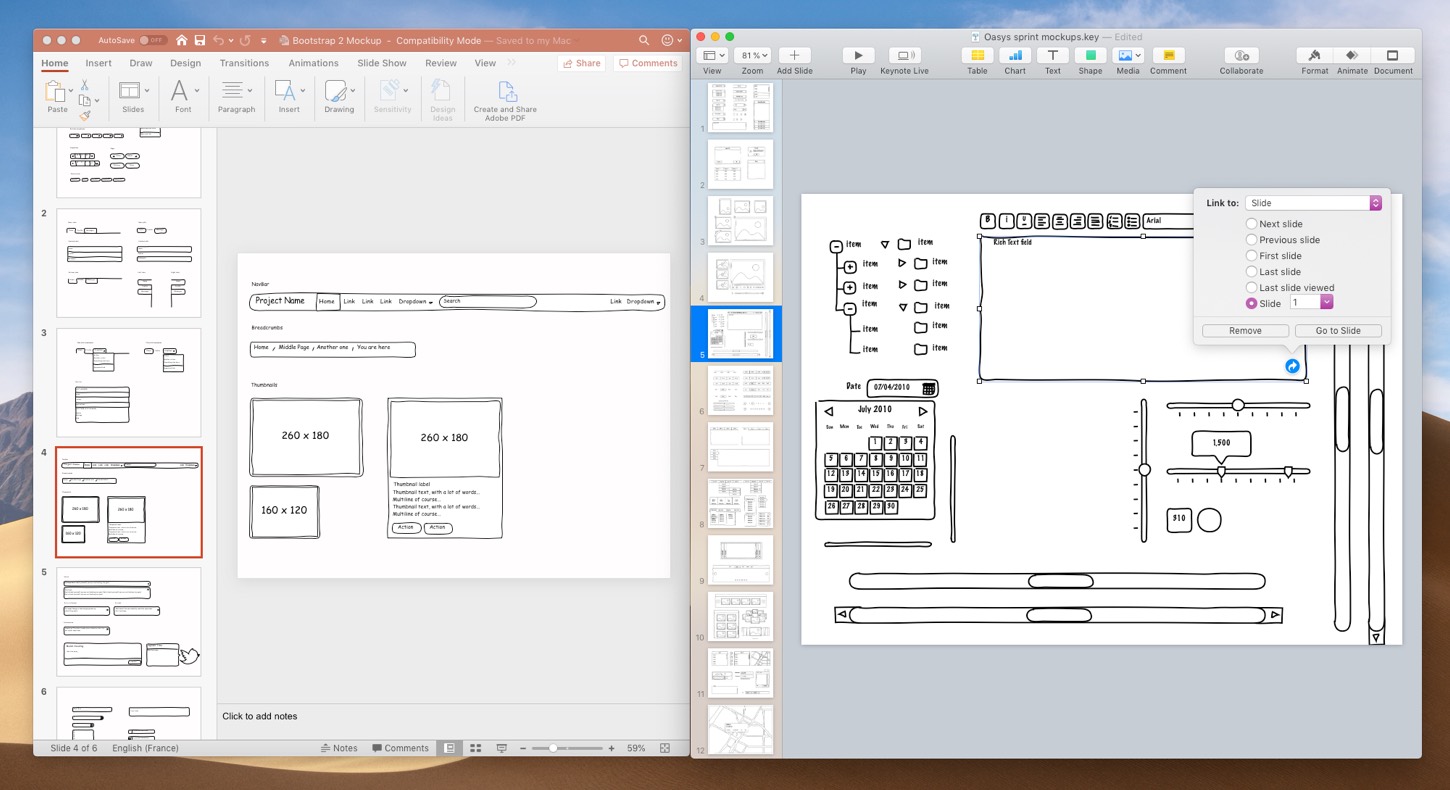
Task: Click the Play icon in Keynote toolbar
Action: (858, 56)
